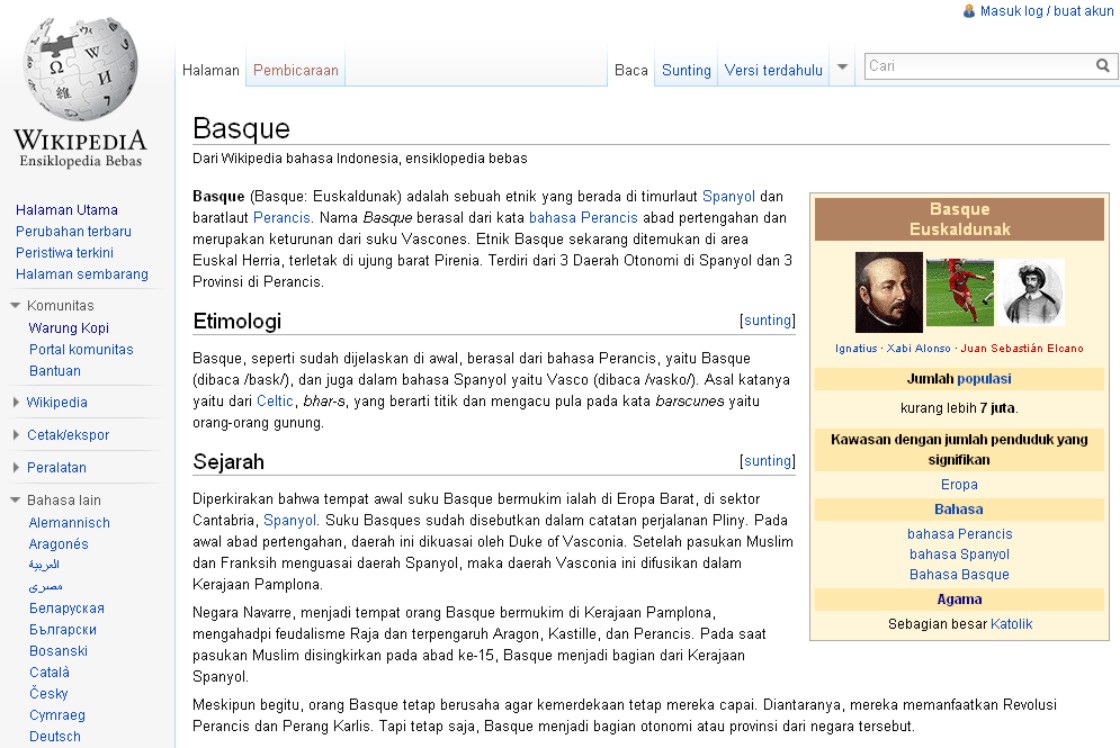Open the populasi link in infobox
This screenshot has width=1120, height=748.
(x=984, y=379)
